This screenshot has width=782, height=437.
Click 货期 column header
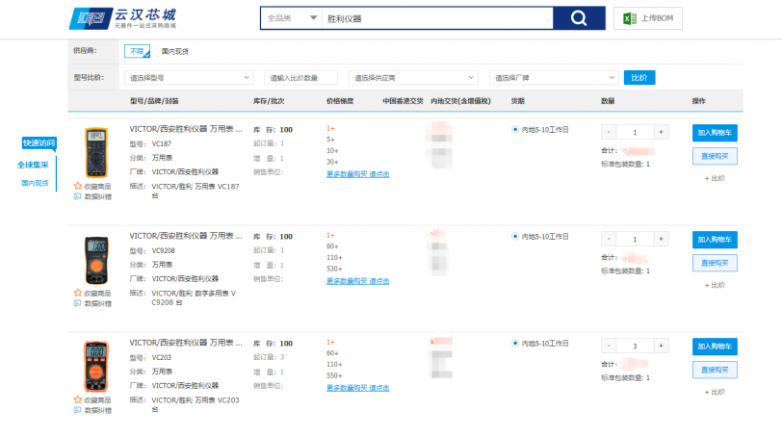pos(518,101)
